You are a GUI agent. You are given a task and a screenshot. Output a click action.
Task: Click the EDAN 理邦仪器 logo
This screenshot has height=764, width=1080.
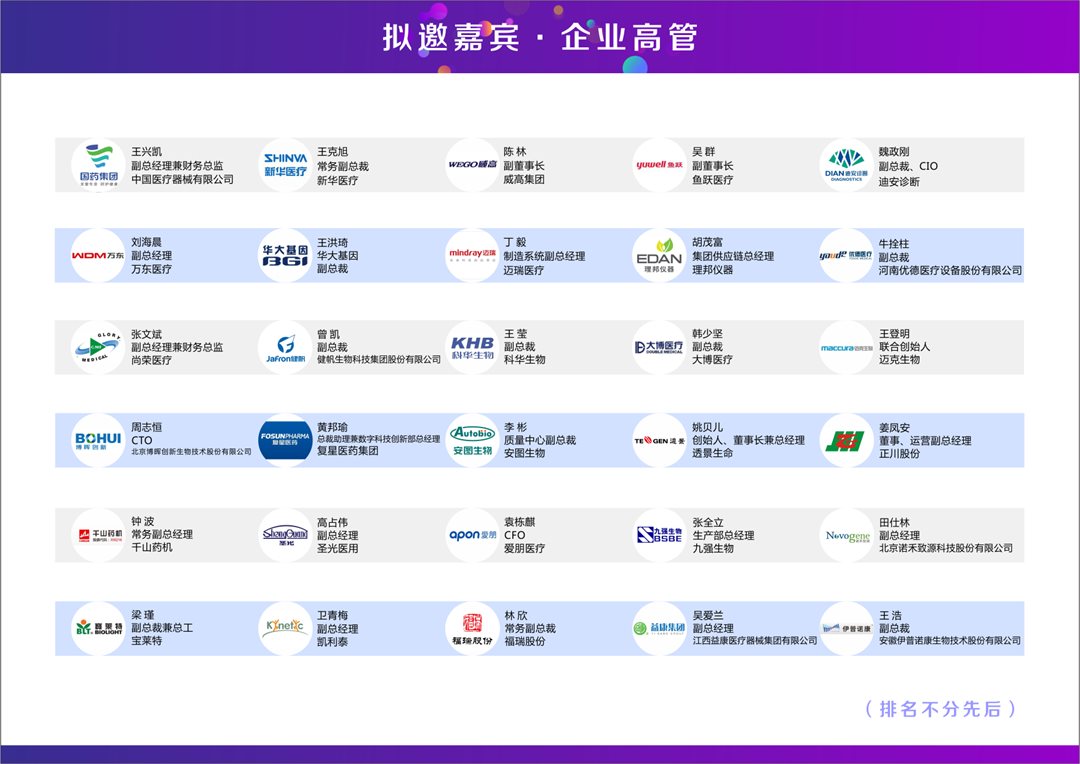coord(659,256)
